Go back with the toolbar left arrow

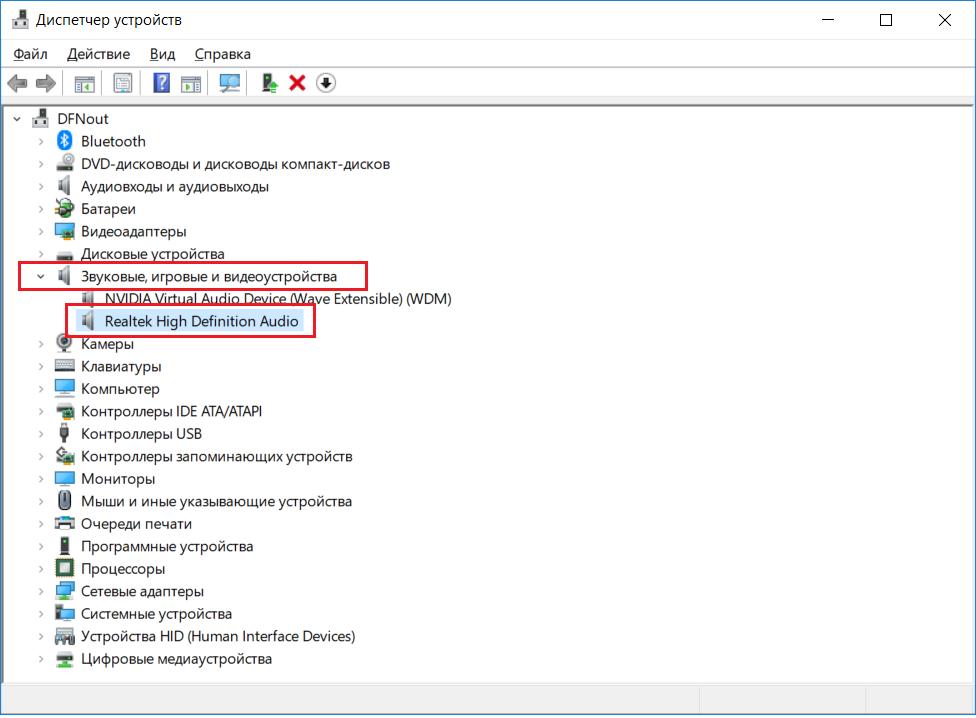coord(17,83)
